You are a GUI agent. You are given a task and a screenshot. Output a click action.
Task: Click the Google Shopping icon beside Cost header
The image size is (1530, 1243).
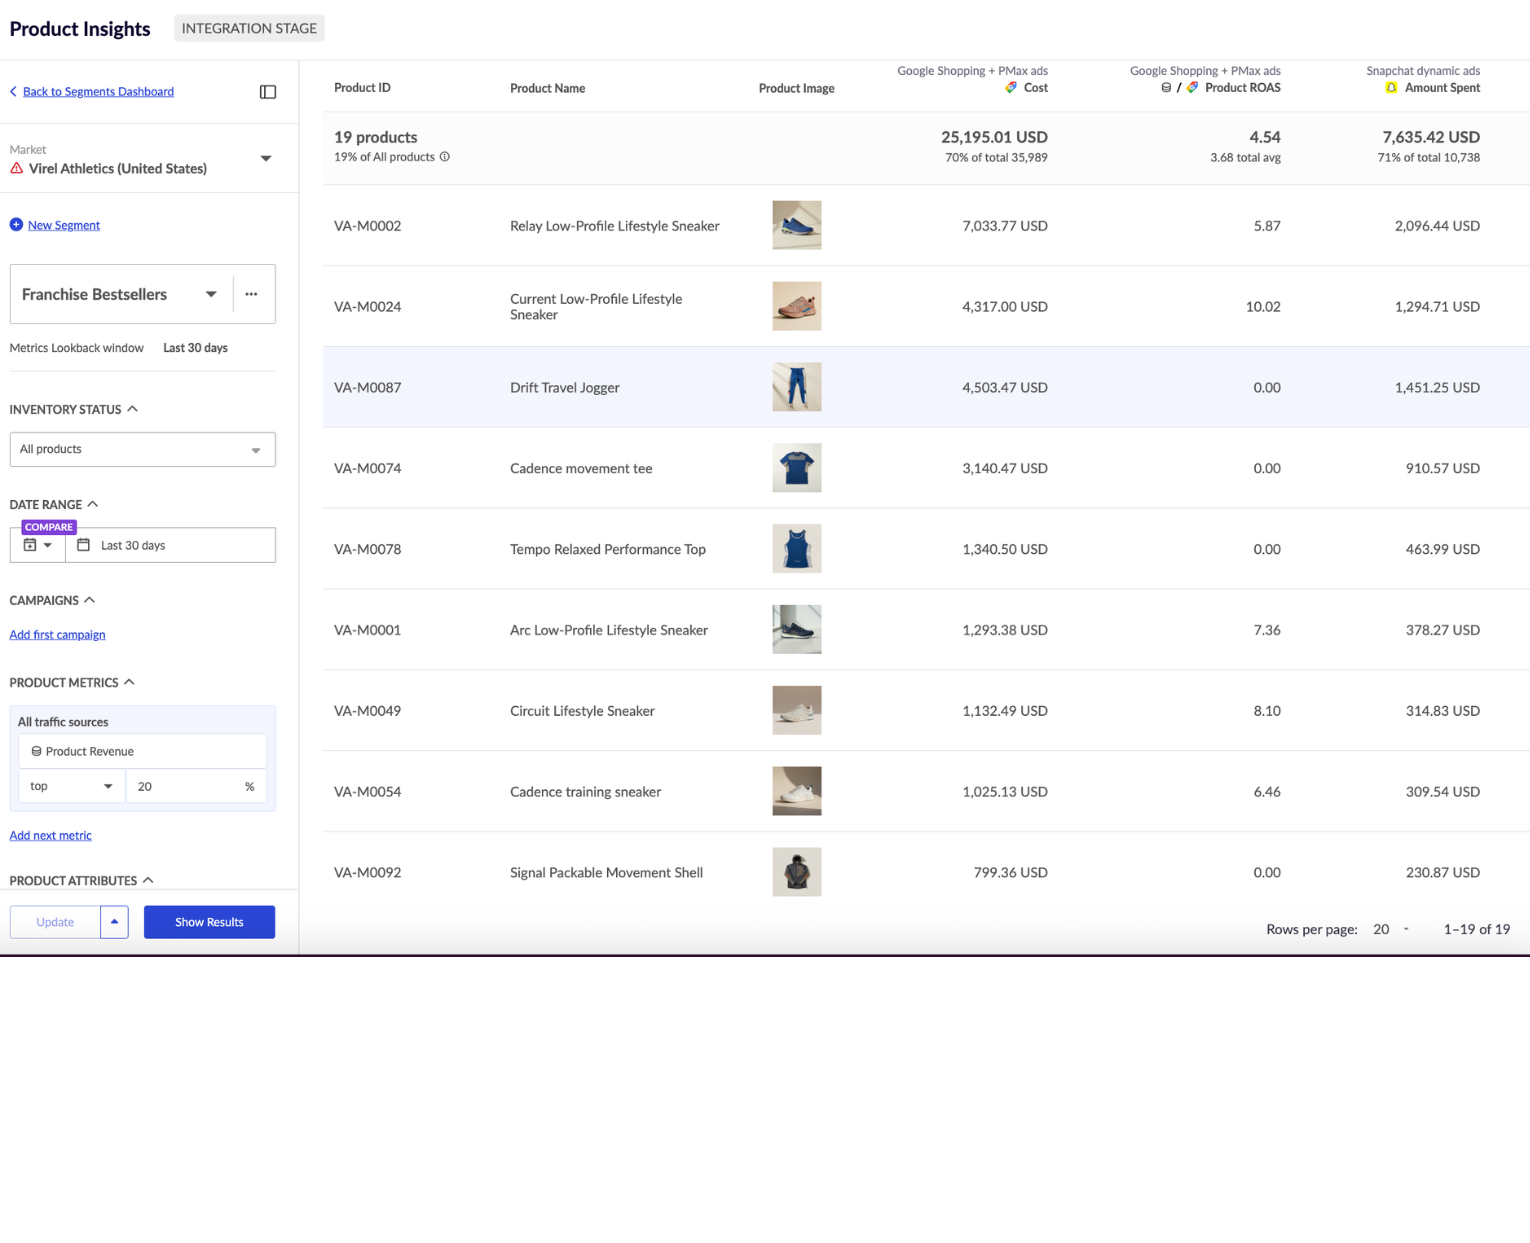coord(1011,88)
